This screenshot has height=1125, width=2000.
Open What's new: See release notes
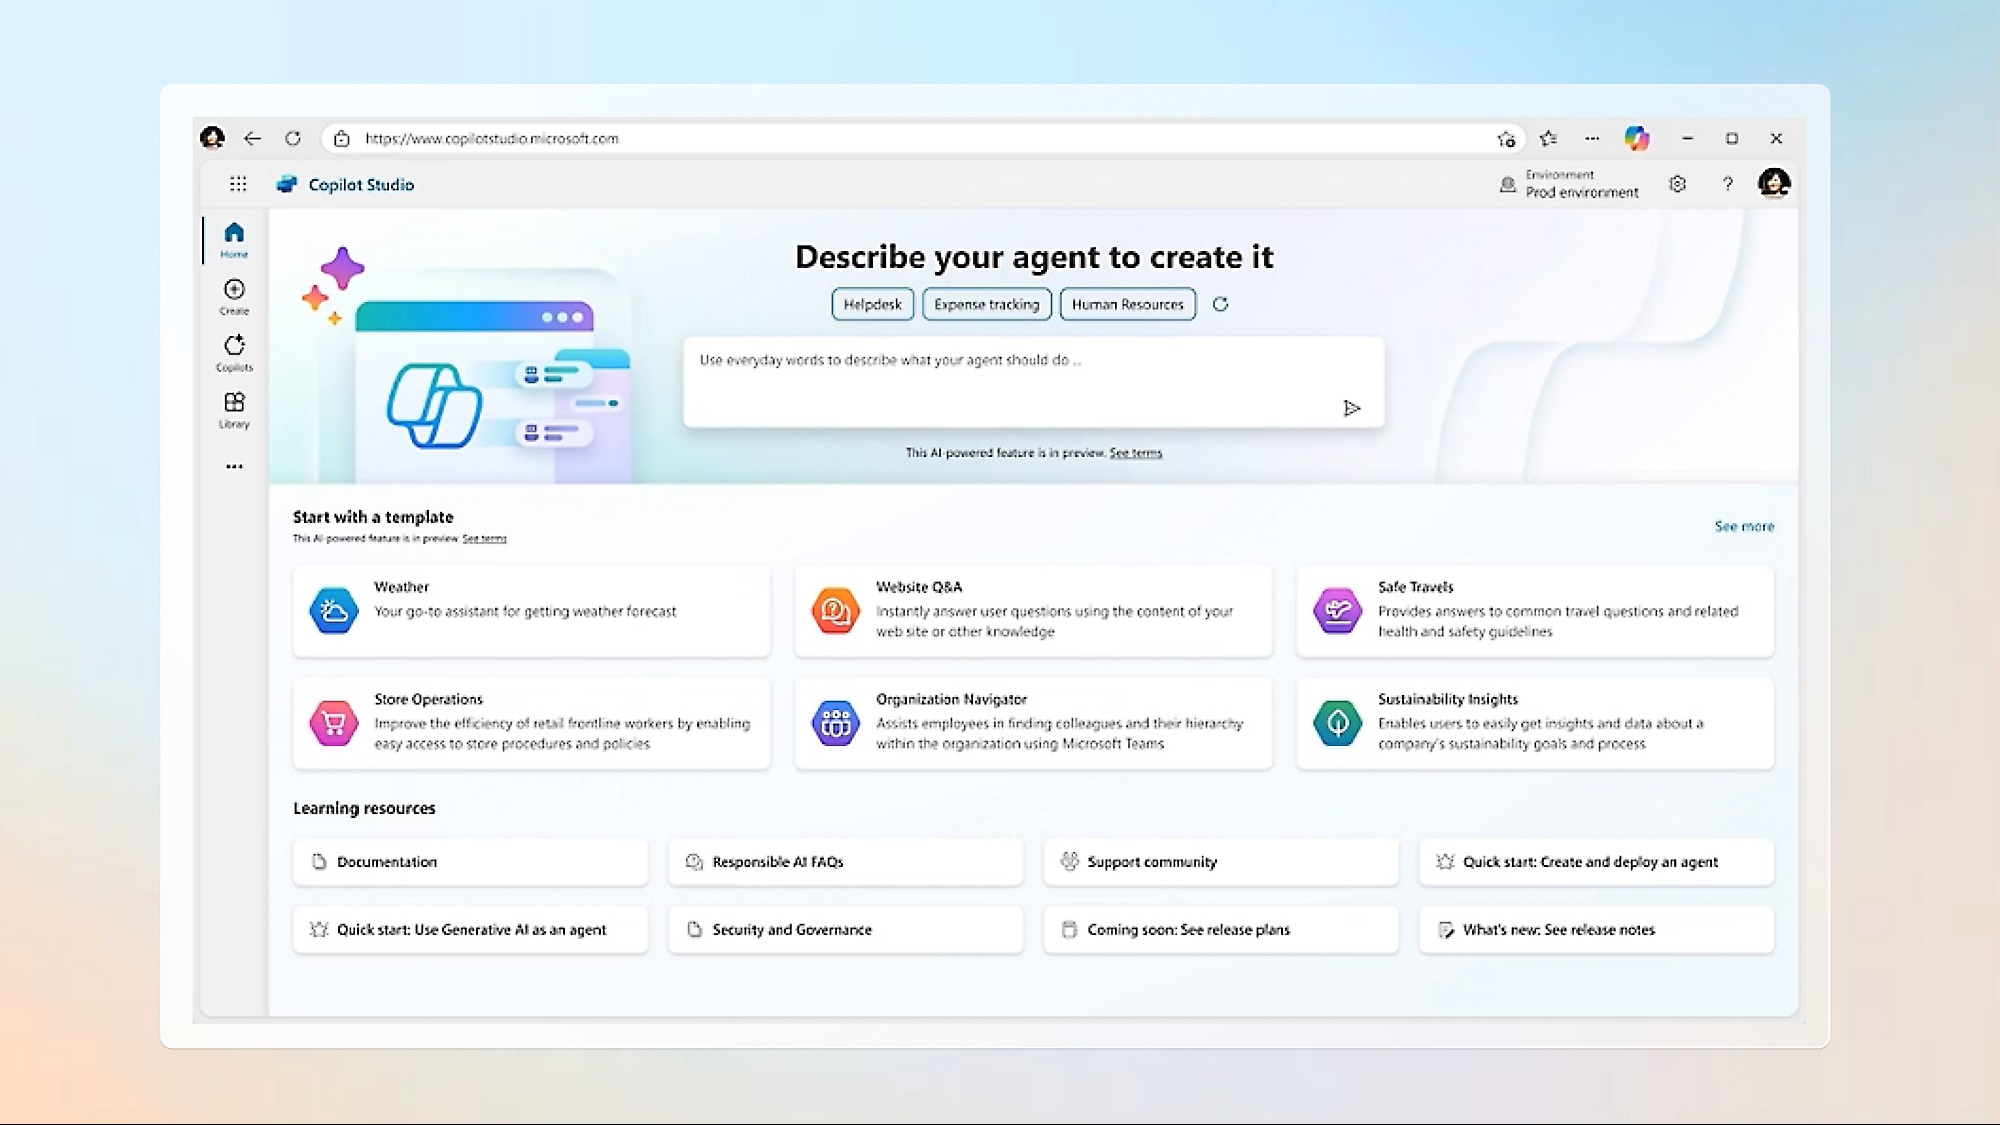[x=1597, y=929]
